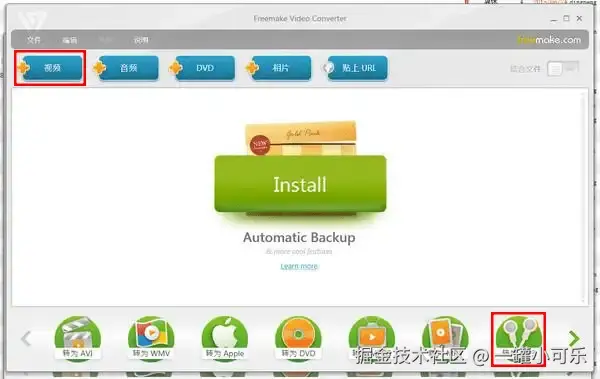Viewport: 600px width, 379px height.
Task: Click the Automatic Backup heading
Action: point(299,237)
